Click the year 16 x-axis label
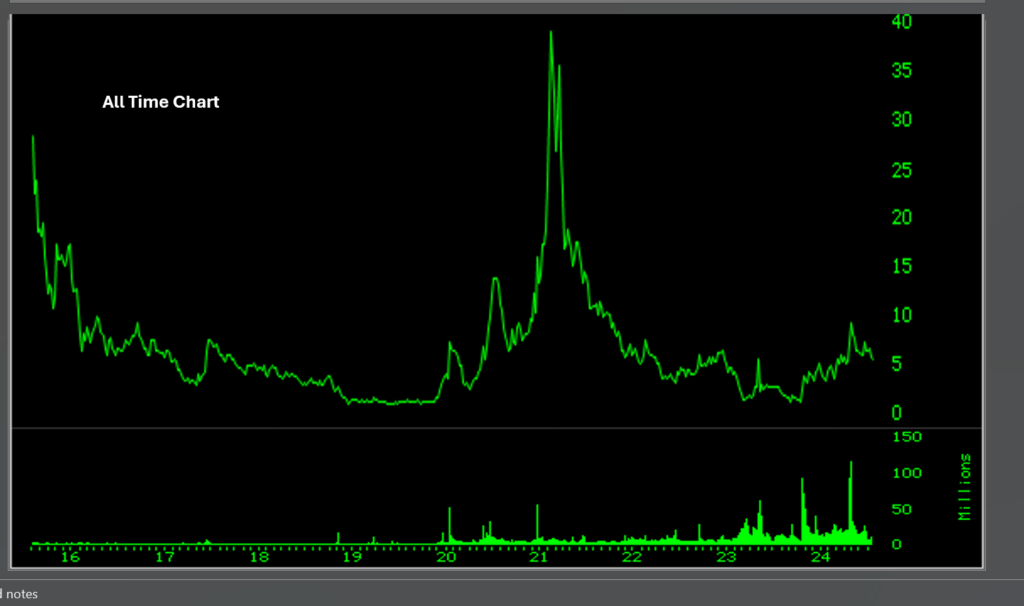1024x606 pixels. [70, 558]
